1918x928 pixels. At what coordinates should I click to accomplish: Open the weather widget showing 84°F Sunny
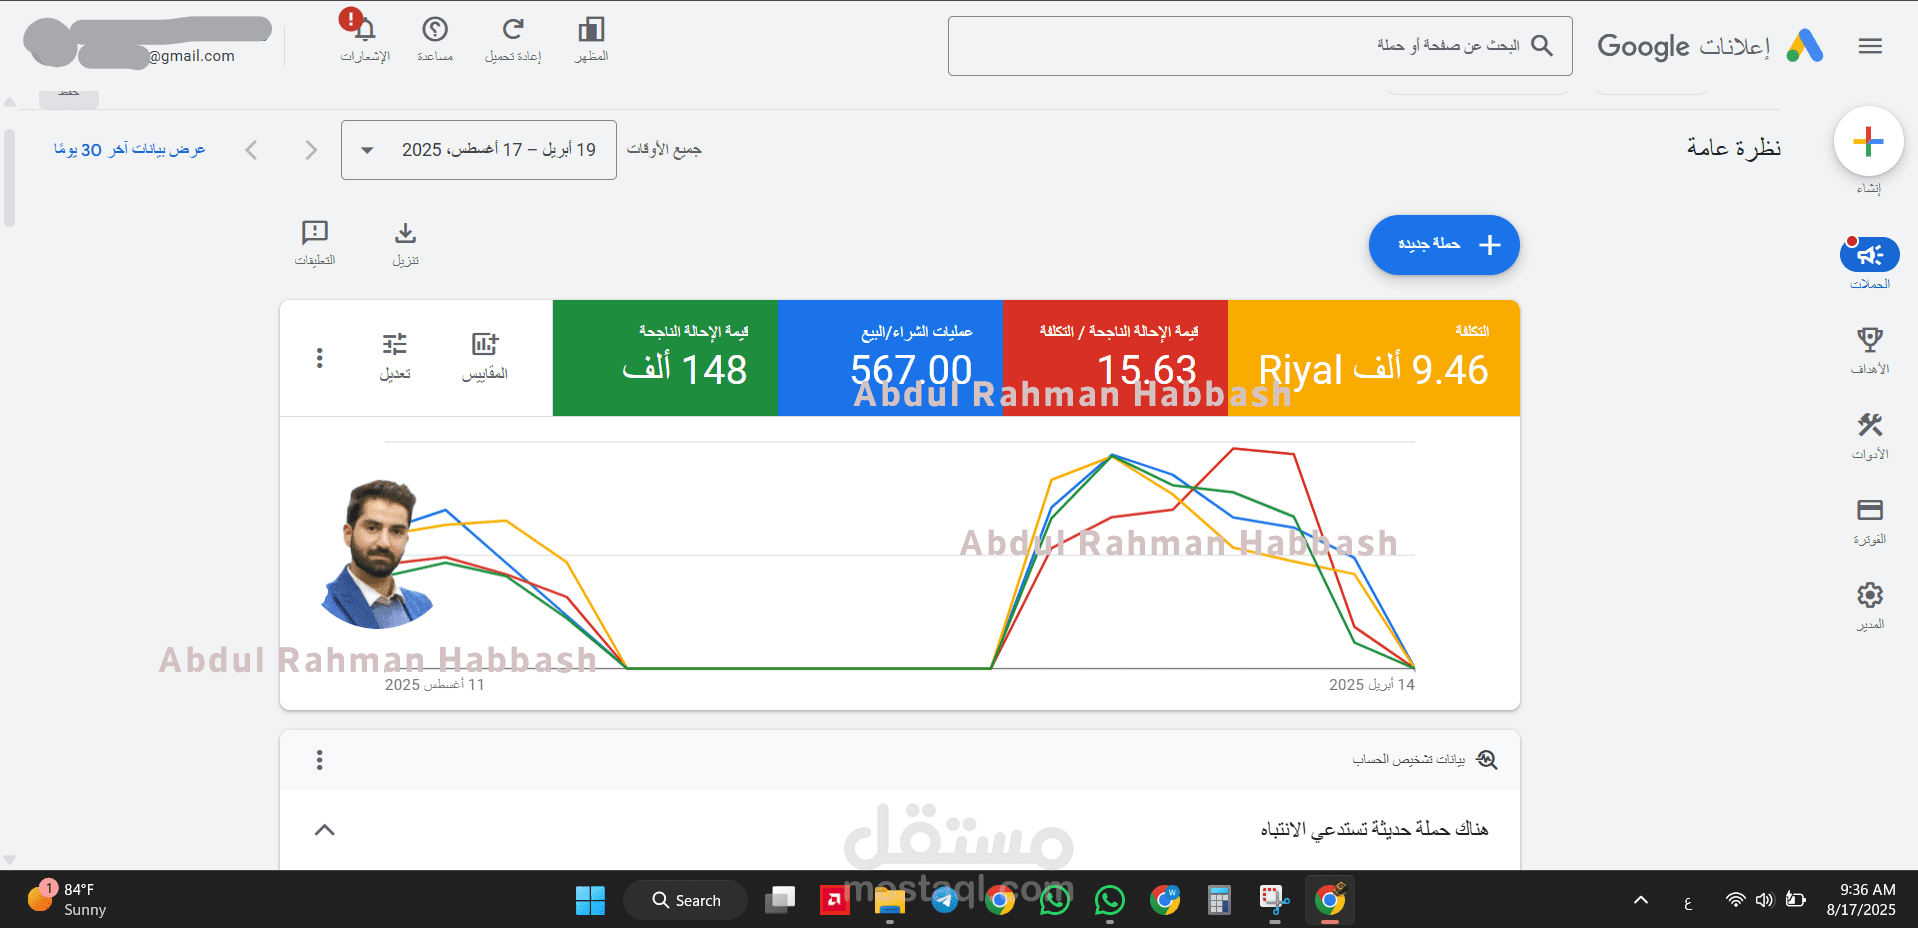[x=68, y=899]
